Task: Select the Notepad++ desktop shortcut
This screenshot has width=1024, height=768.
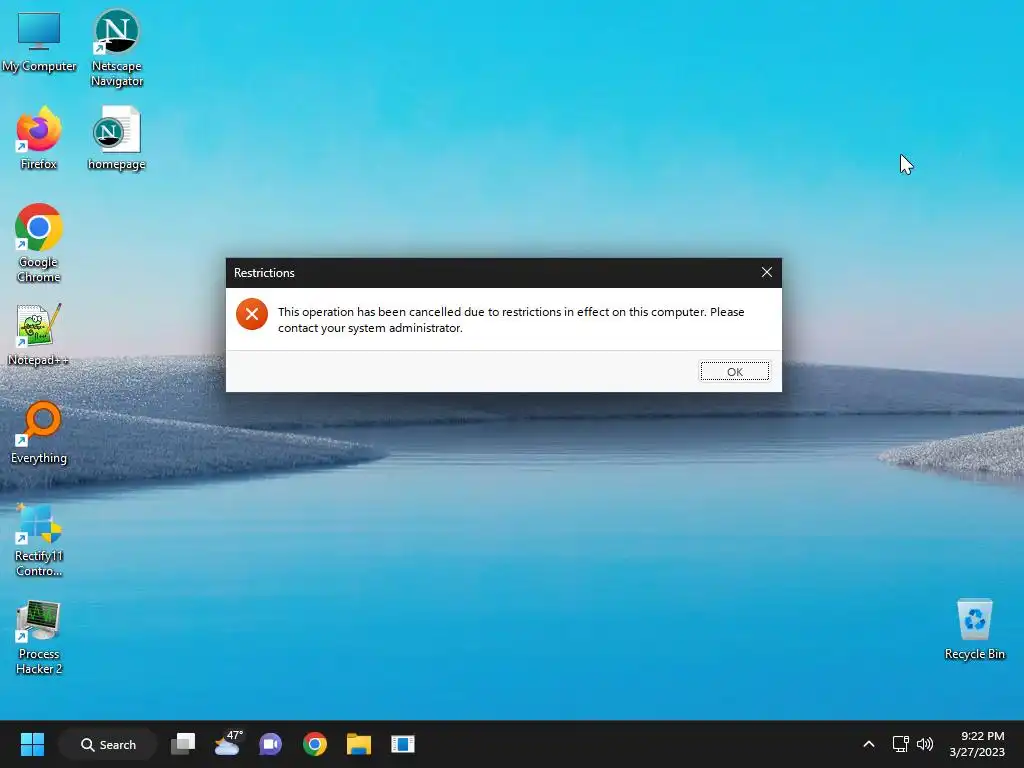Action: [39, 334]
